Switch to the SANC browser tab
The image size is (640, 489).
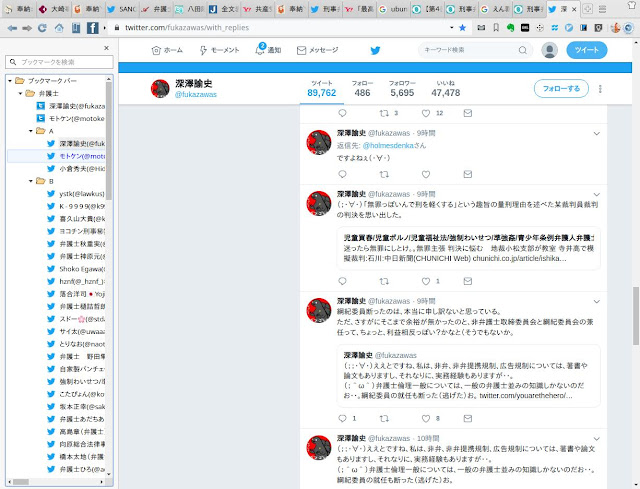[x=121, y=9]
